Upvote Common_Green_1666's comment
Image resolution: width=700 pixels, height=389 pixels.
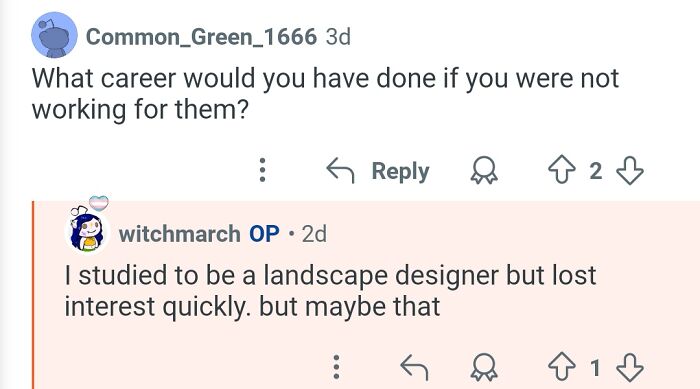pos(562,170)
